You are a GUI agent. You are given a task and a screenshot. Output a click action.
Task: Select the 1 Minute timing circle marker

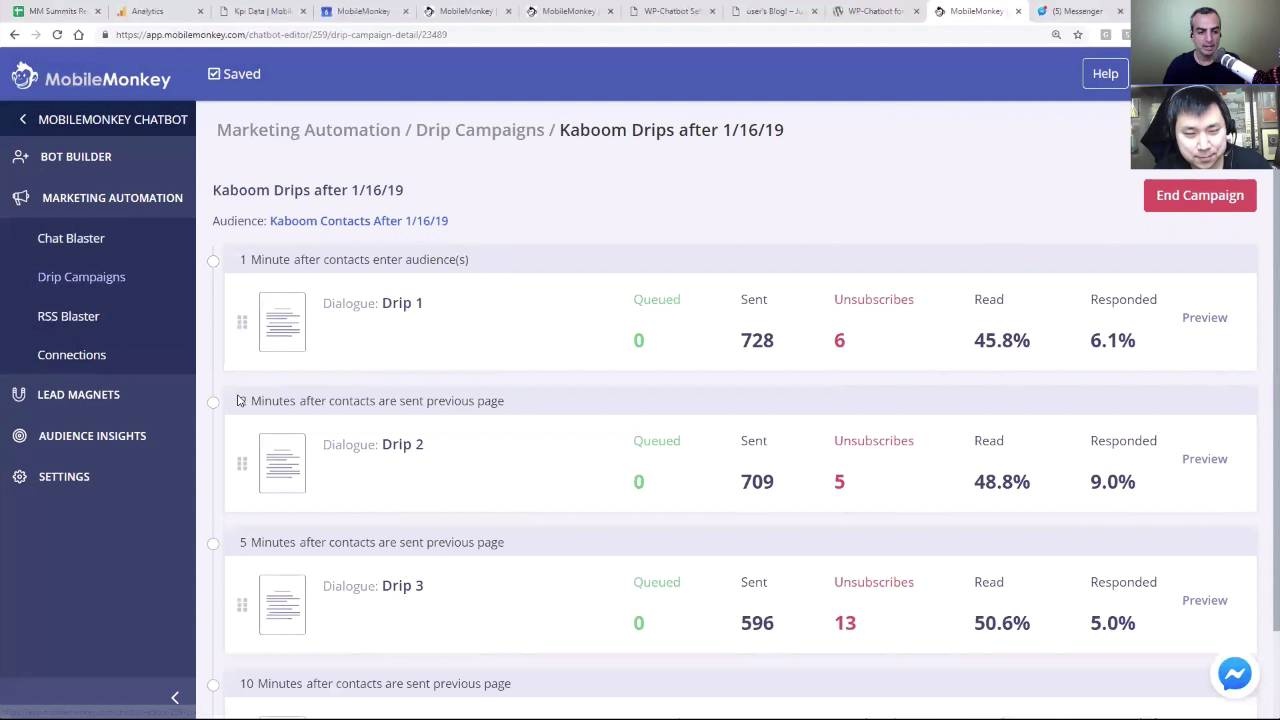pyautogui.click(x=213, y=261)
